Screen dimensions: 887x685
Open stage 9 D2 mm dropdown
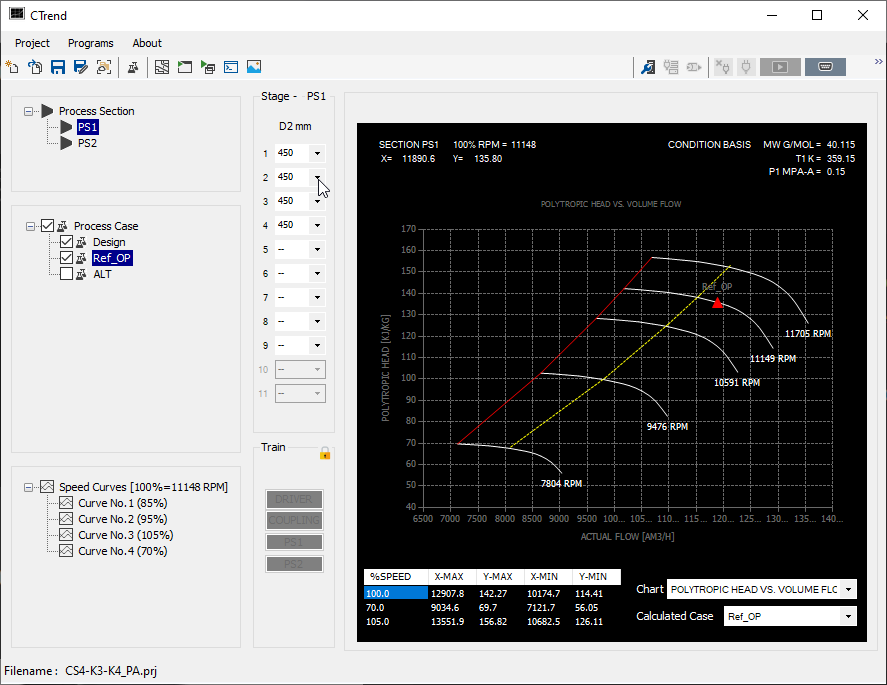click(x=317, y=346)
